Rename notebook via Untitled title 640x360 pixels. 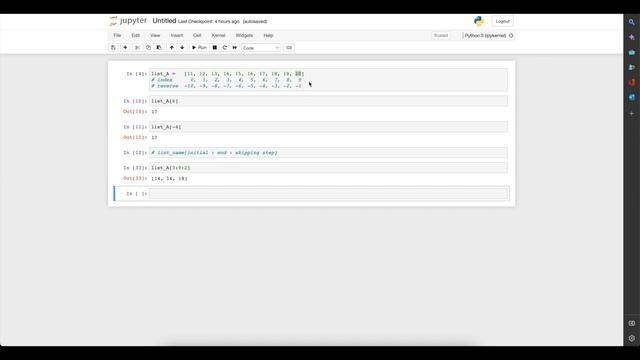pyautogui.click(x=164, y=21)
